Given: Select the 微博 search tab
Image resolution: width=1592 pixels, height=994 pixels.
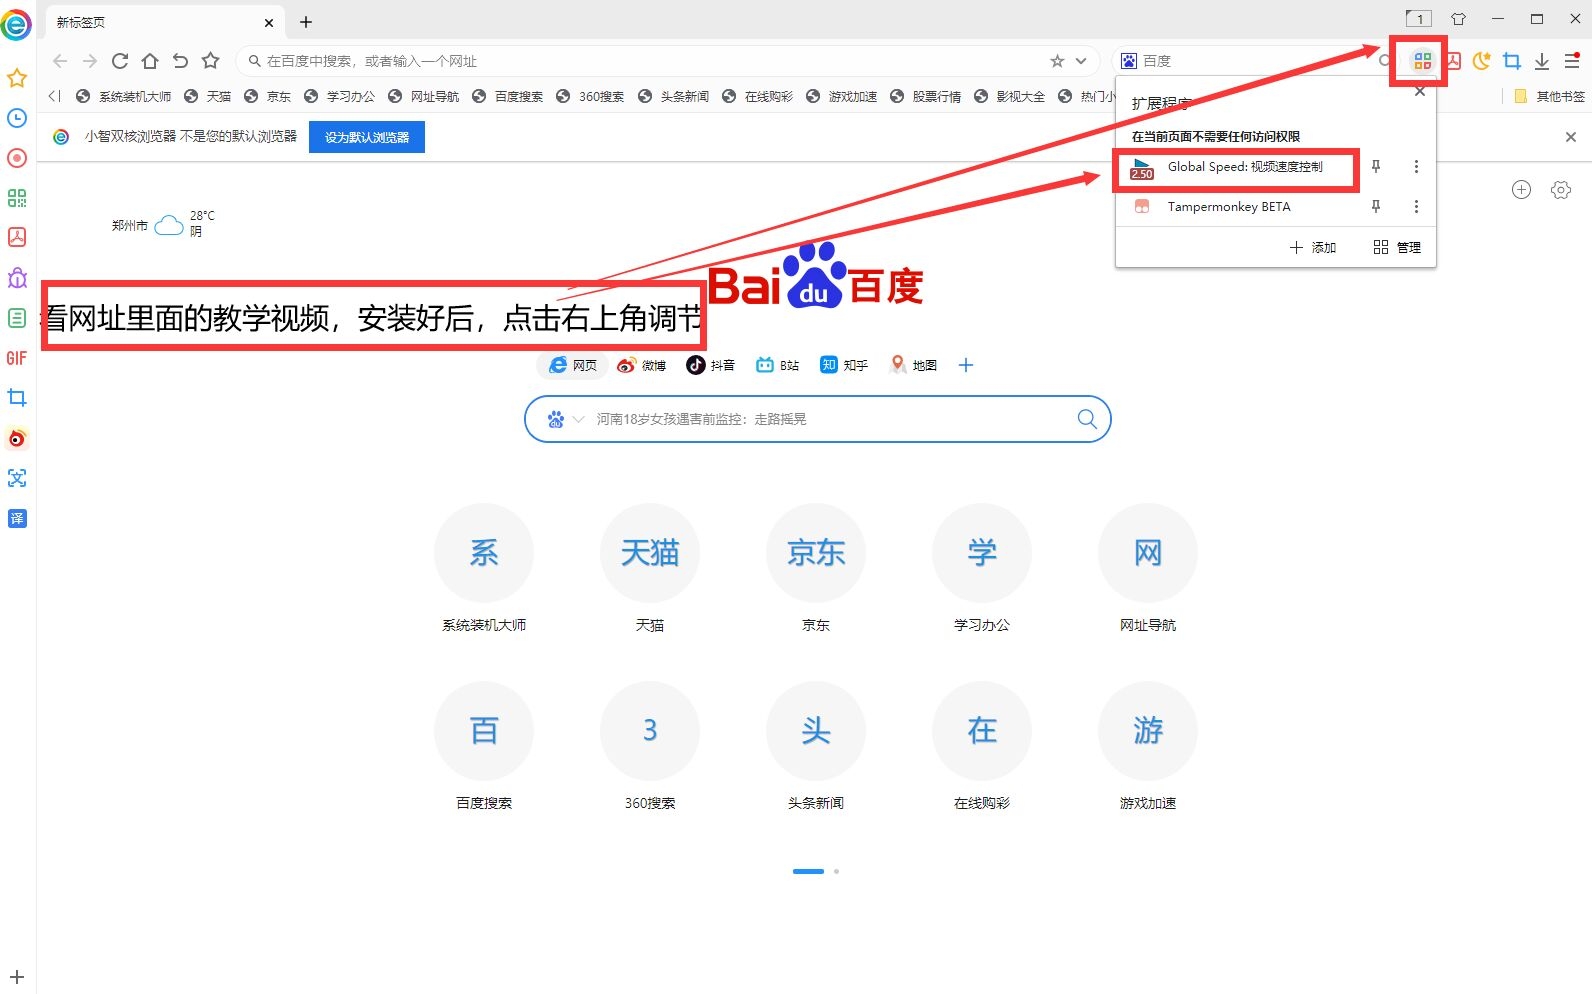Looking at the screenshot, I should coord(641,365).
